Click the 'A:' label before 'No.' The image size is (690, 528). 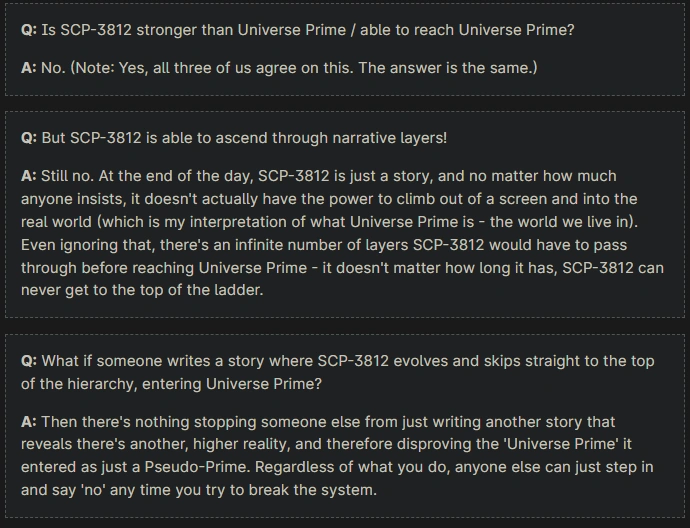pyautogui.click(x=29, y=68)
